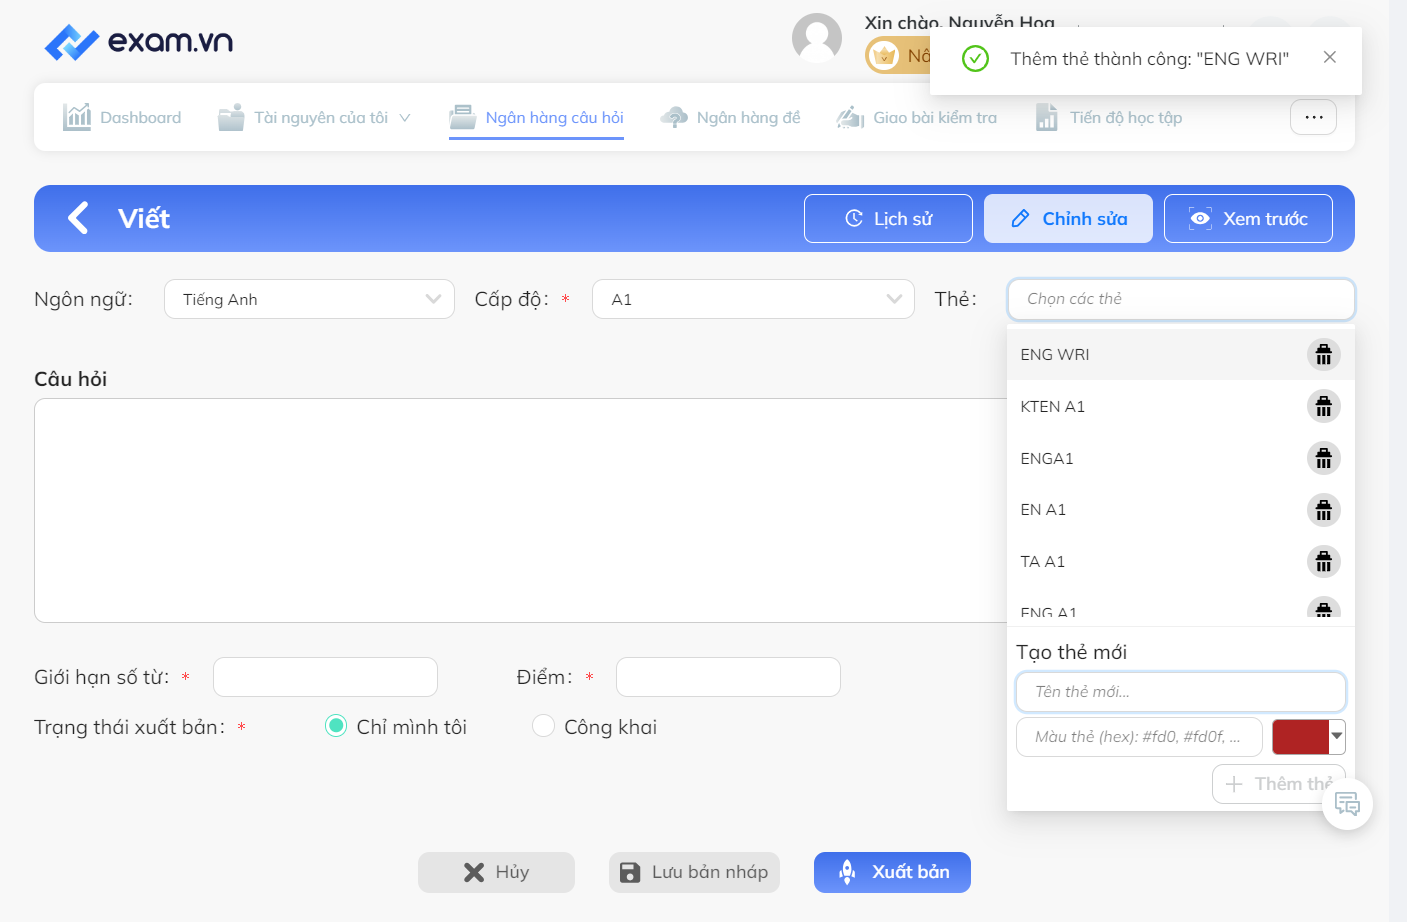The height and width of the screenshot is (922, 1407).
Task: Open the more options ellipsis menu
Action: 1313,117
